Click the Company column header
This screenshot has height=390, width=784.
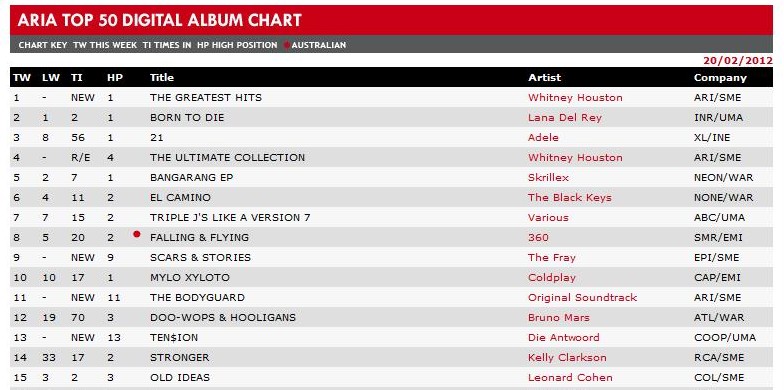pyautogui.click(x=720, y=78)
